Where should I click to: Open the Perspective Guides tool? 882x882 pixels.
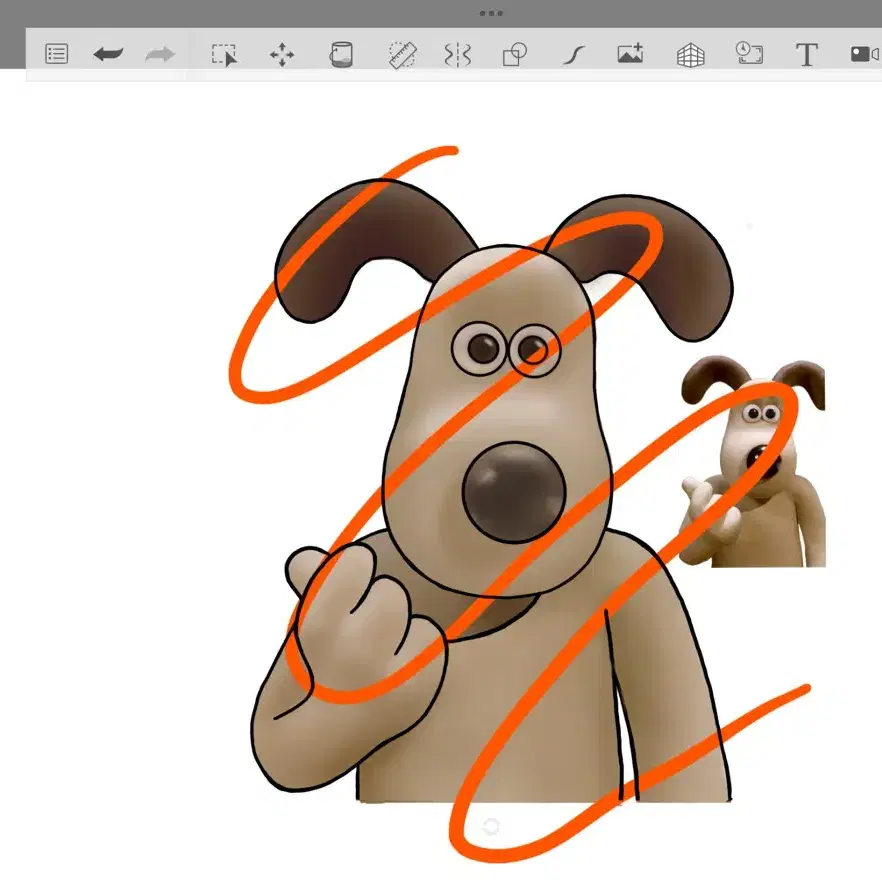pyautogui.click(x=691, y=55)
